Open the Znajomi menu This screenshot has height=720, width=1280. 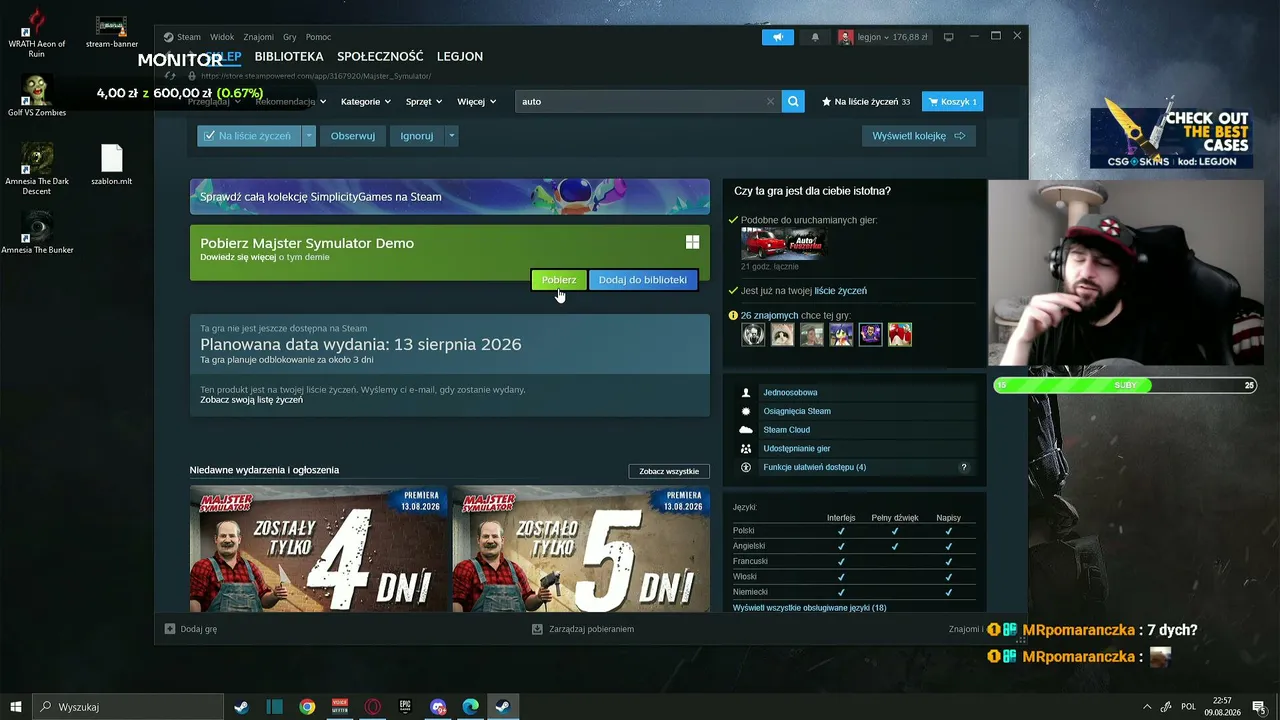[258, 37]
